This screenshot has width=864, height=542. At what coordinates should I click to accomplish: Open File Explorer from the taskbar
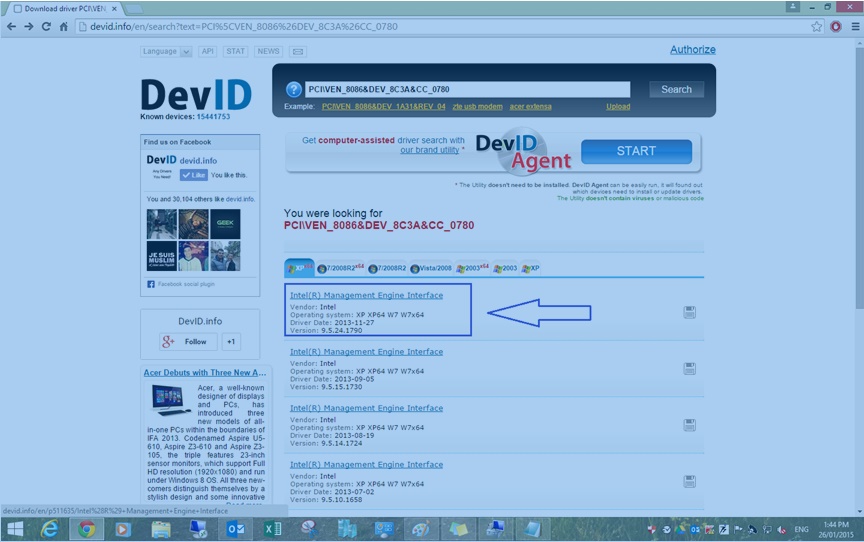click(x=161, y=529)
